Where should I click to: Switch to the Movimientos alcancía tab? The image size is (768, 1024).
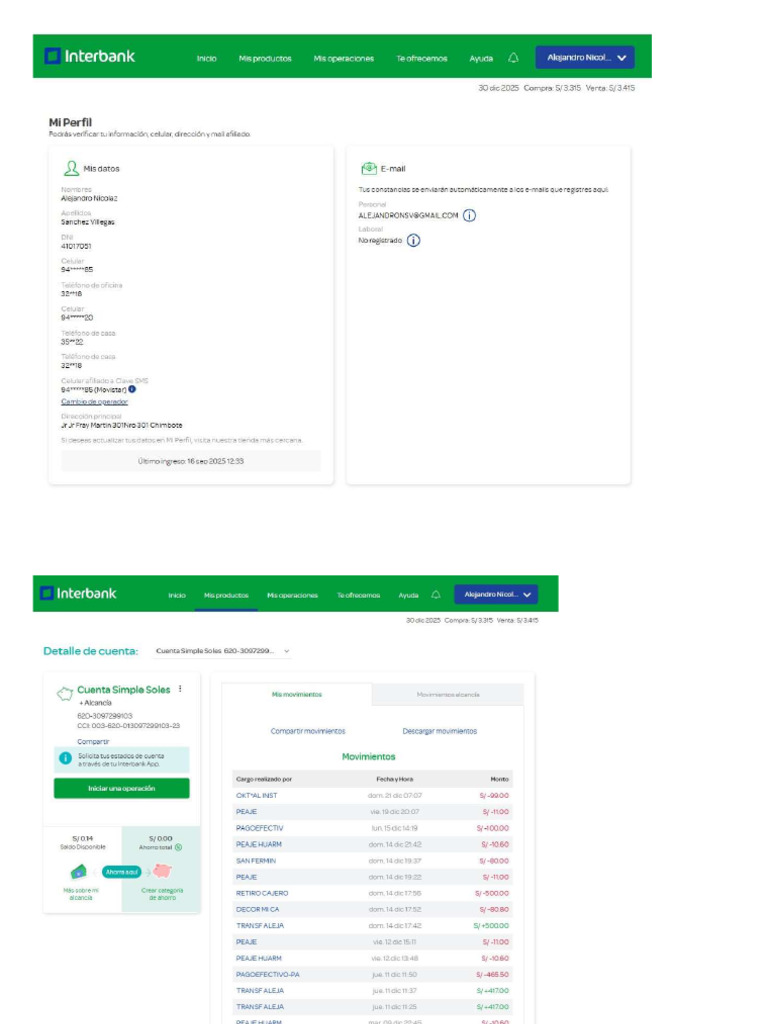pyautogui.click(x=448, y=695)
